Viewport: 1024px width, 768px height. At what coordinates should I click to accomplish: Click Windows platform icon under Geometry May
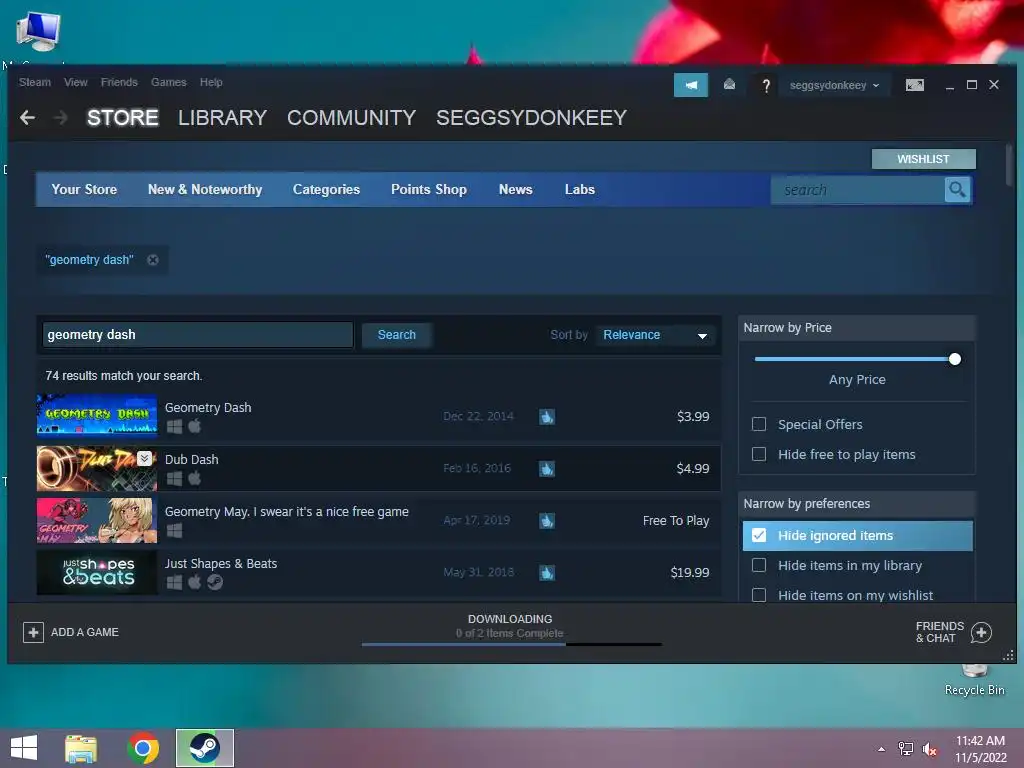[174, 531]
